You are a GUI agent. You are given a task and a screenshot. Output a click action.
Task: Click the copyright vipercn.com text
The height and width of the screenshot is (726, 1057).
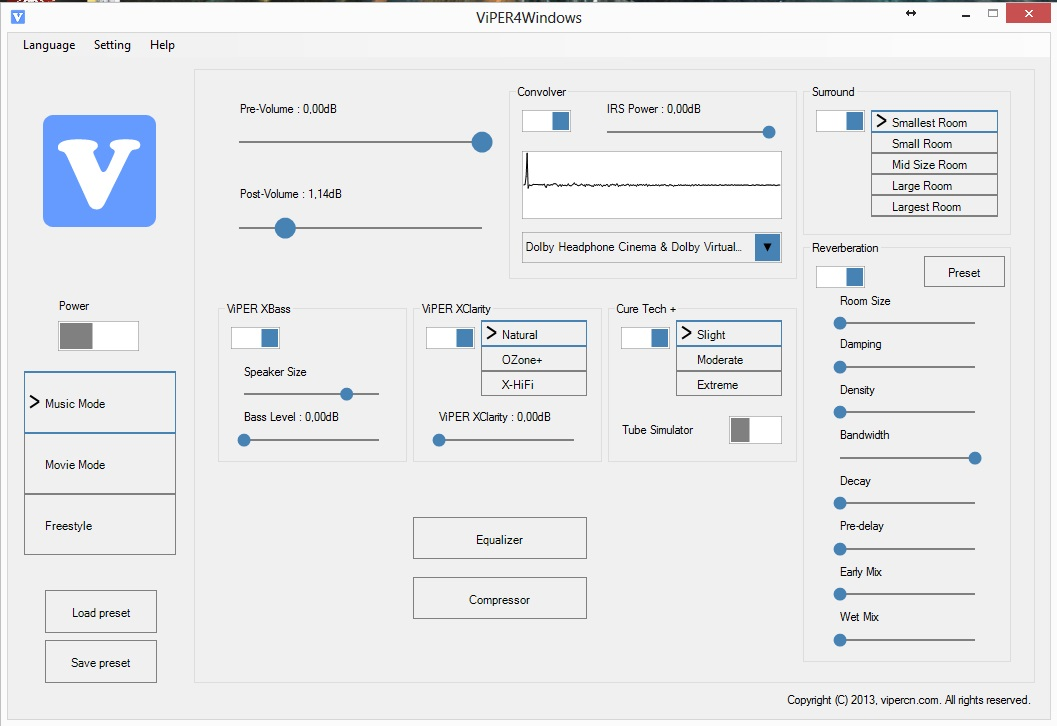point(909,700)
